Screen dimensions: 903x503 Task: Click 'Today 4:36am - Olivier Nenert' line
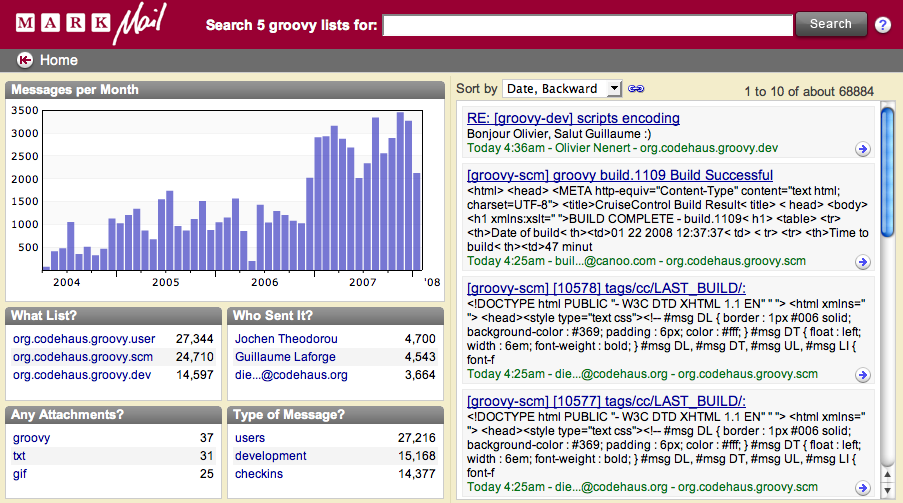(x=622, y=148)
